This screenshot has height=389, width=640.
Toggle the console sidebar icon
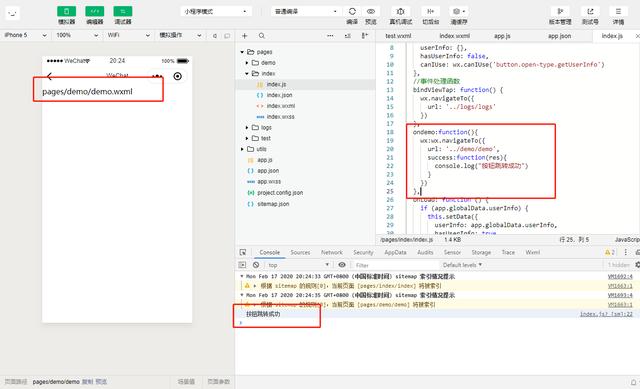tap(242, 265)
